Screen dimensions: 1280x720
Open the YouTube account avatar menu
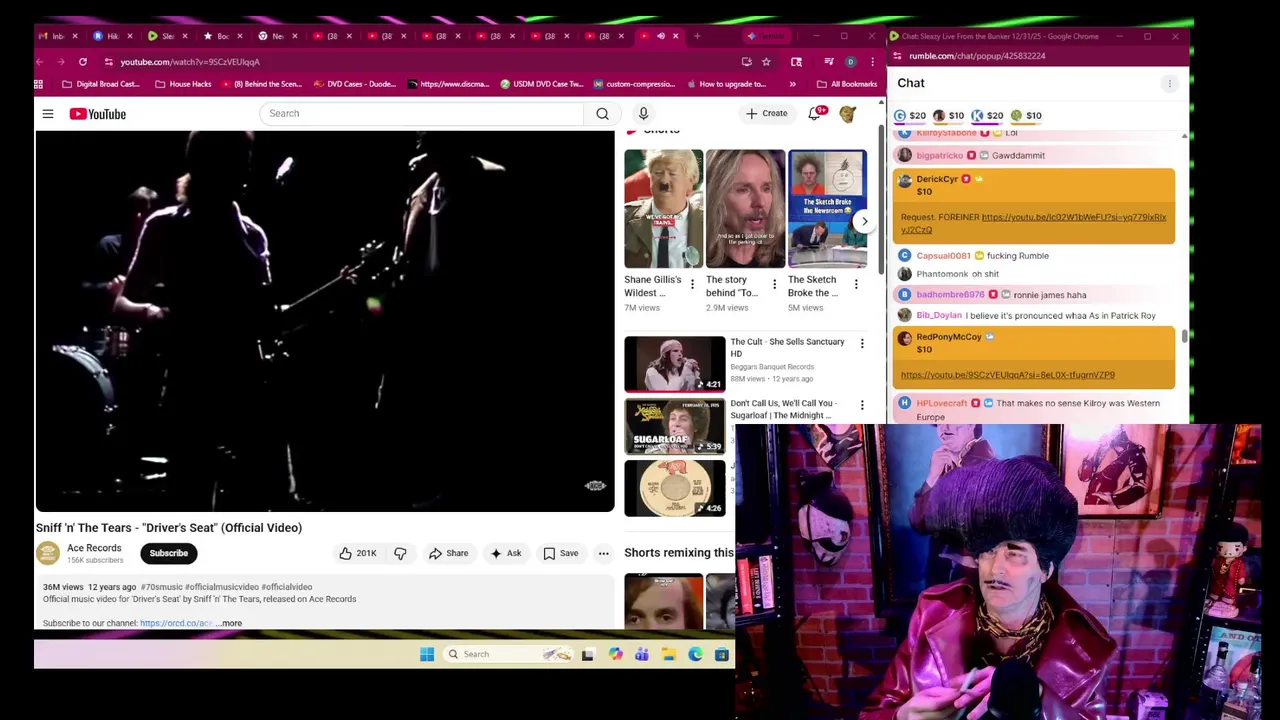(x=848, y=113)
